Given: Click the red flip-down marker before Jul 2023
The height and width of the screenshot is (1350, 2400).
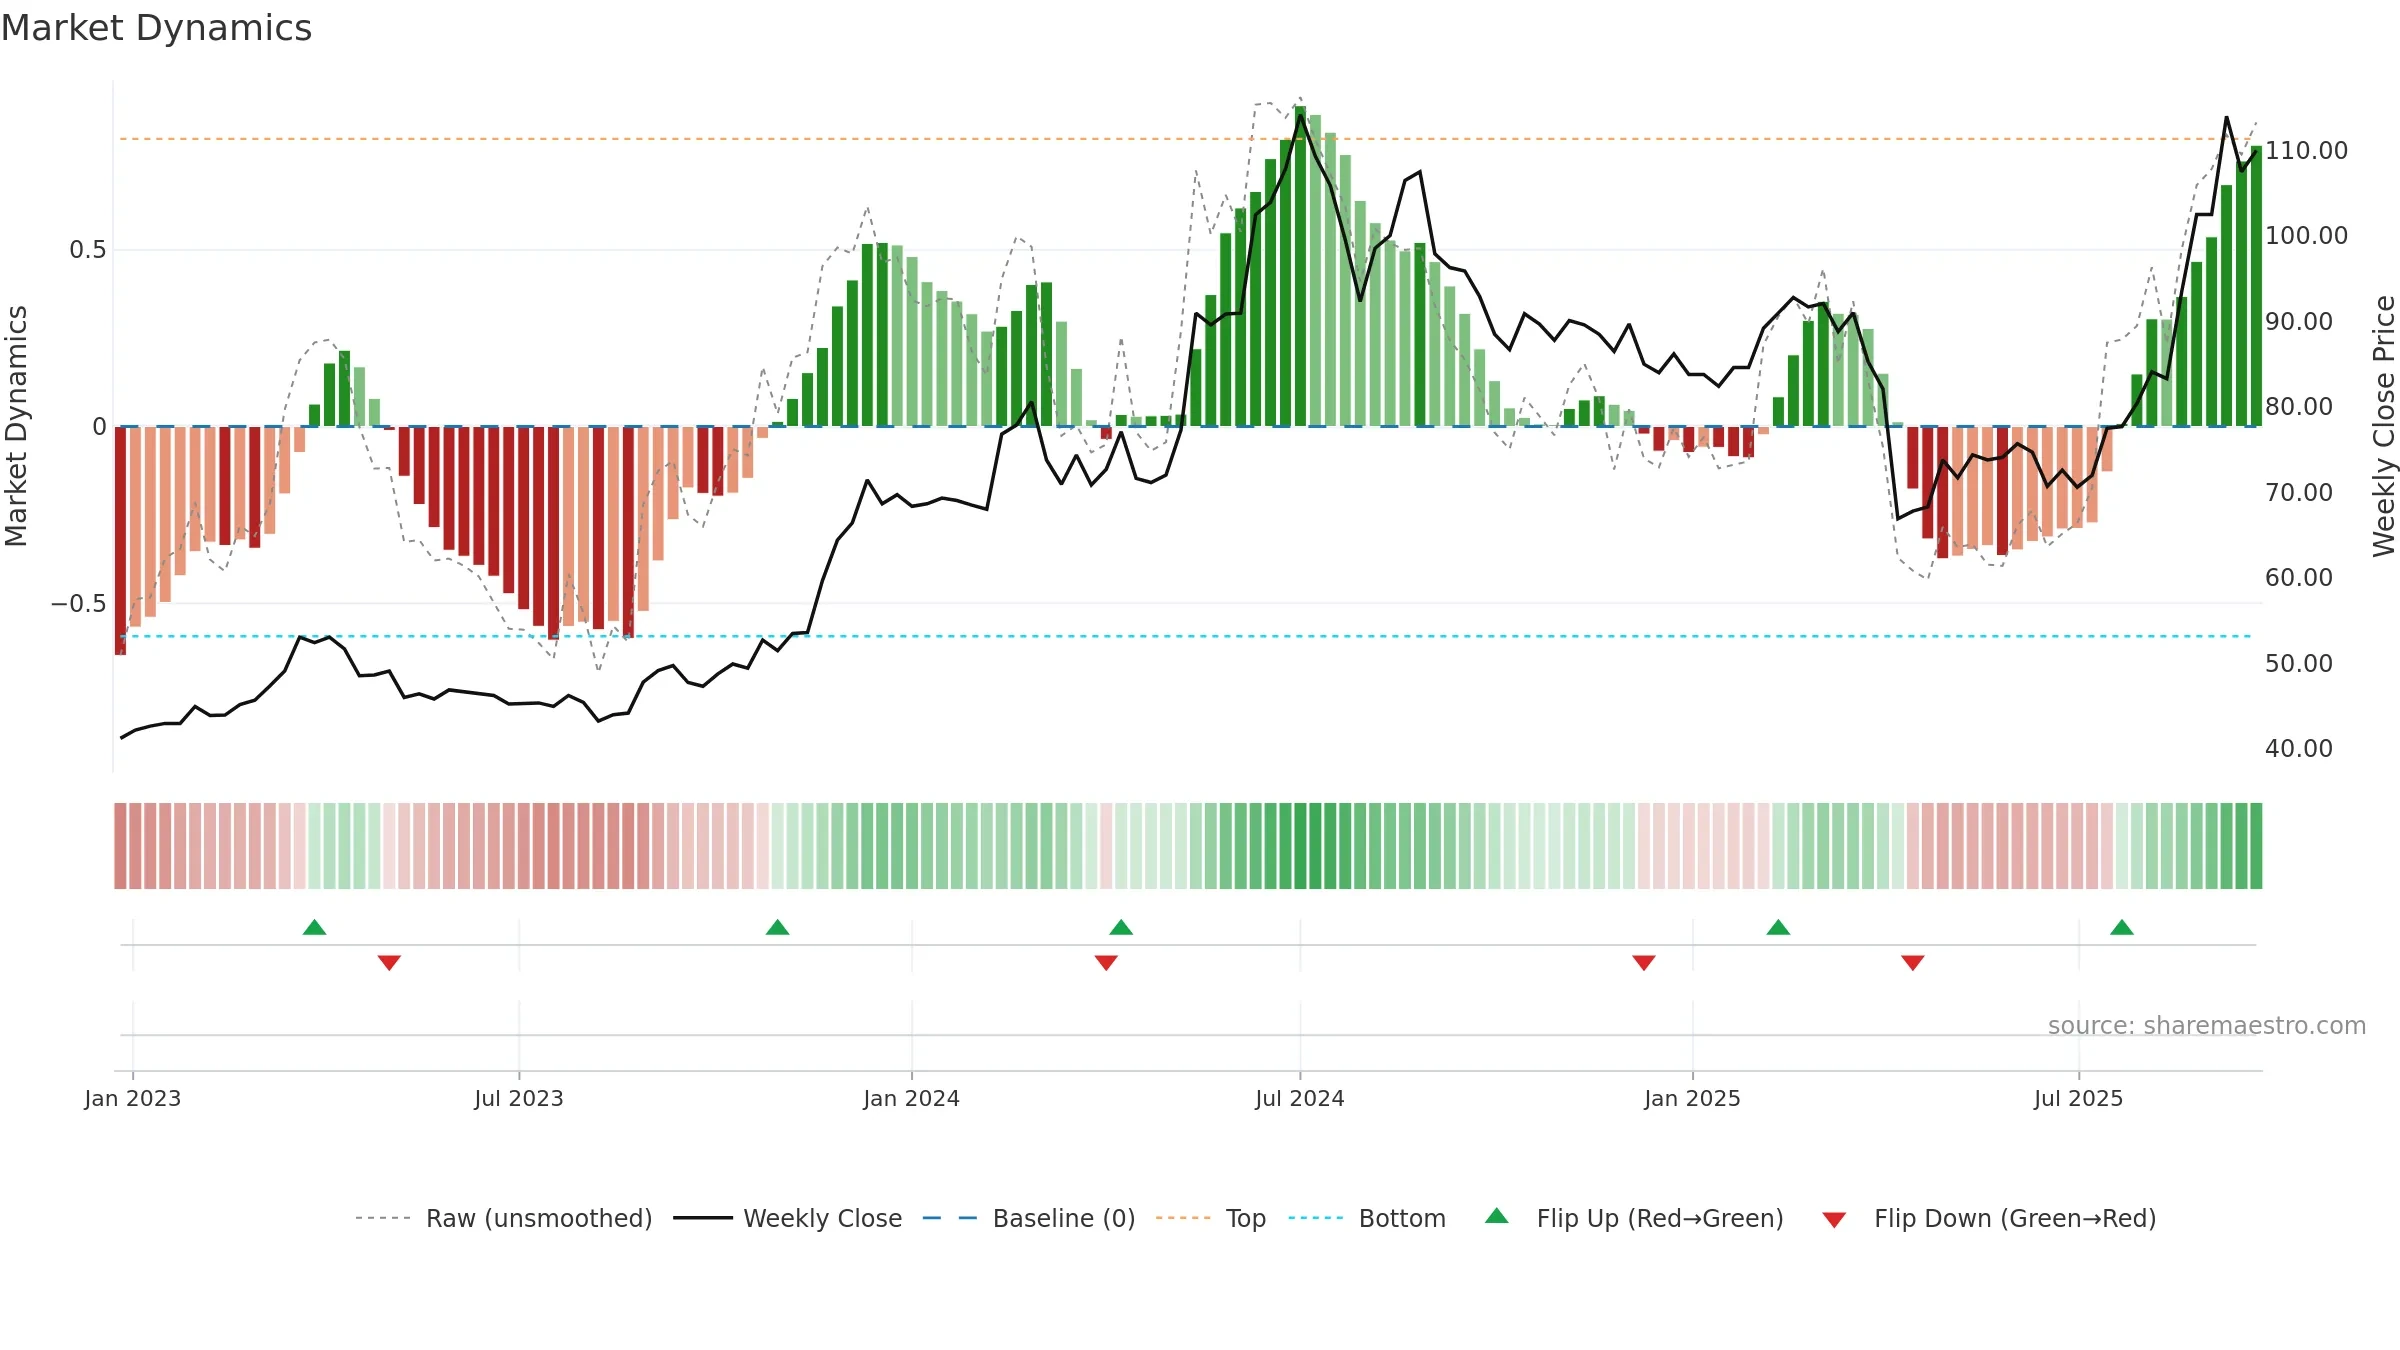Looking at the screenshot, I should click(390, 963).
